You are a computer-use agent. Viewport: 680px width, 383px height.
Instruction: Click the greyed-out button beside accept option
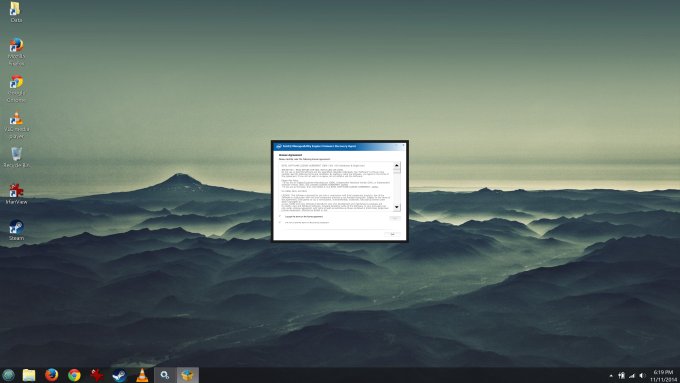click(395, 218)
